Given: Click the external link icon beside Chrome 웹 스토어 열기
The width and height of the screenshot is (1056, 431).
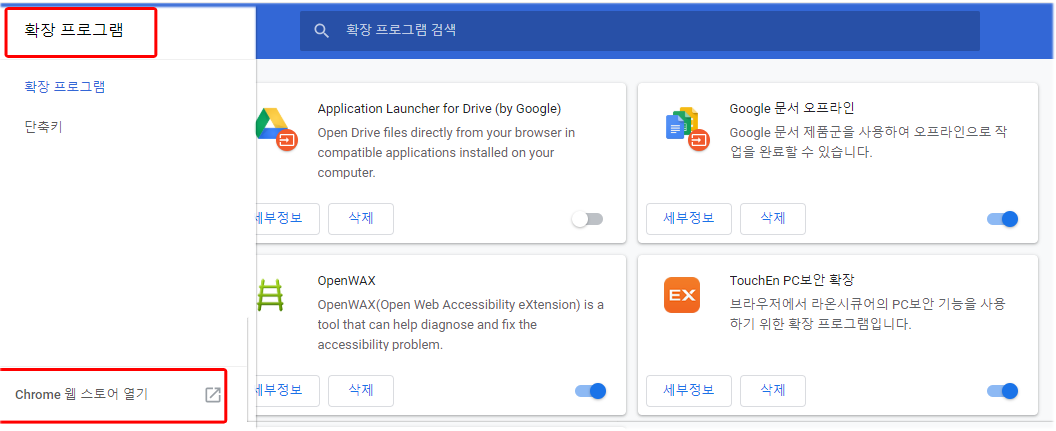Looking at the screenshot, I should (213, 395).
